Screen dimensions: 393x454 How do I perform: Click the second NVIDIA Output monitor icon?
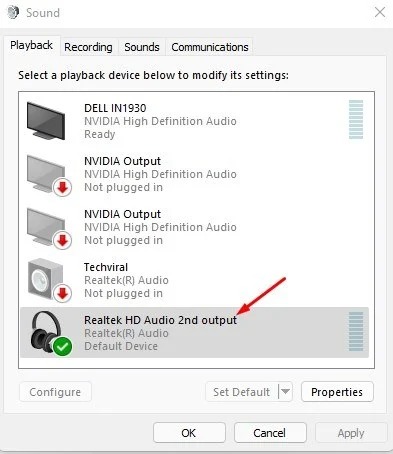tap(46, 227)
